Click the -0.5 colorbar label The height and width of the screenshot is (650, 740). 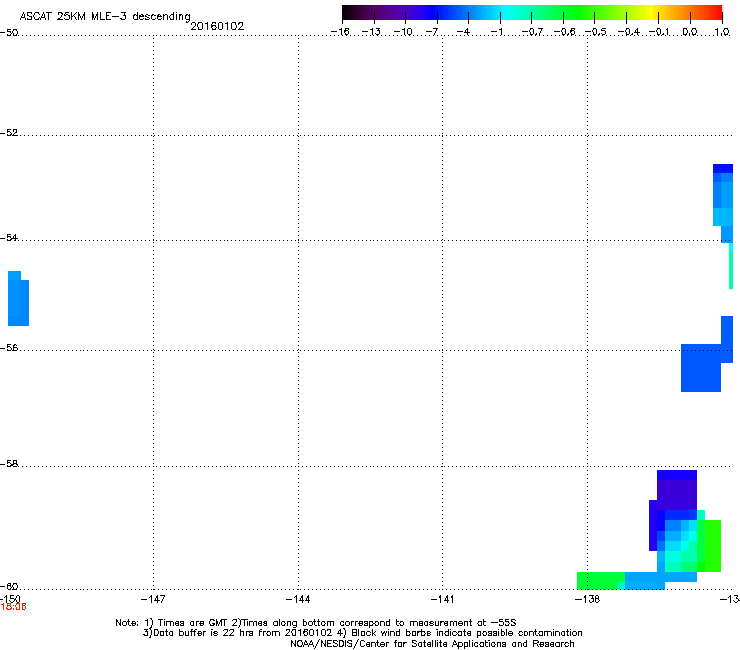click(596, 32)
